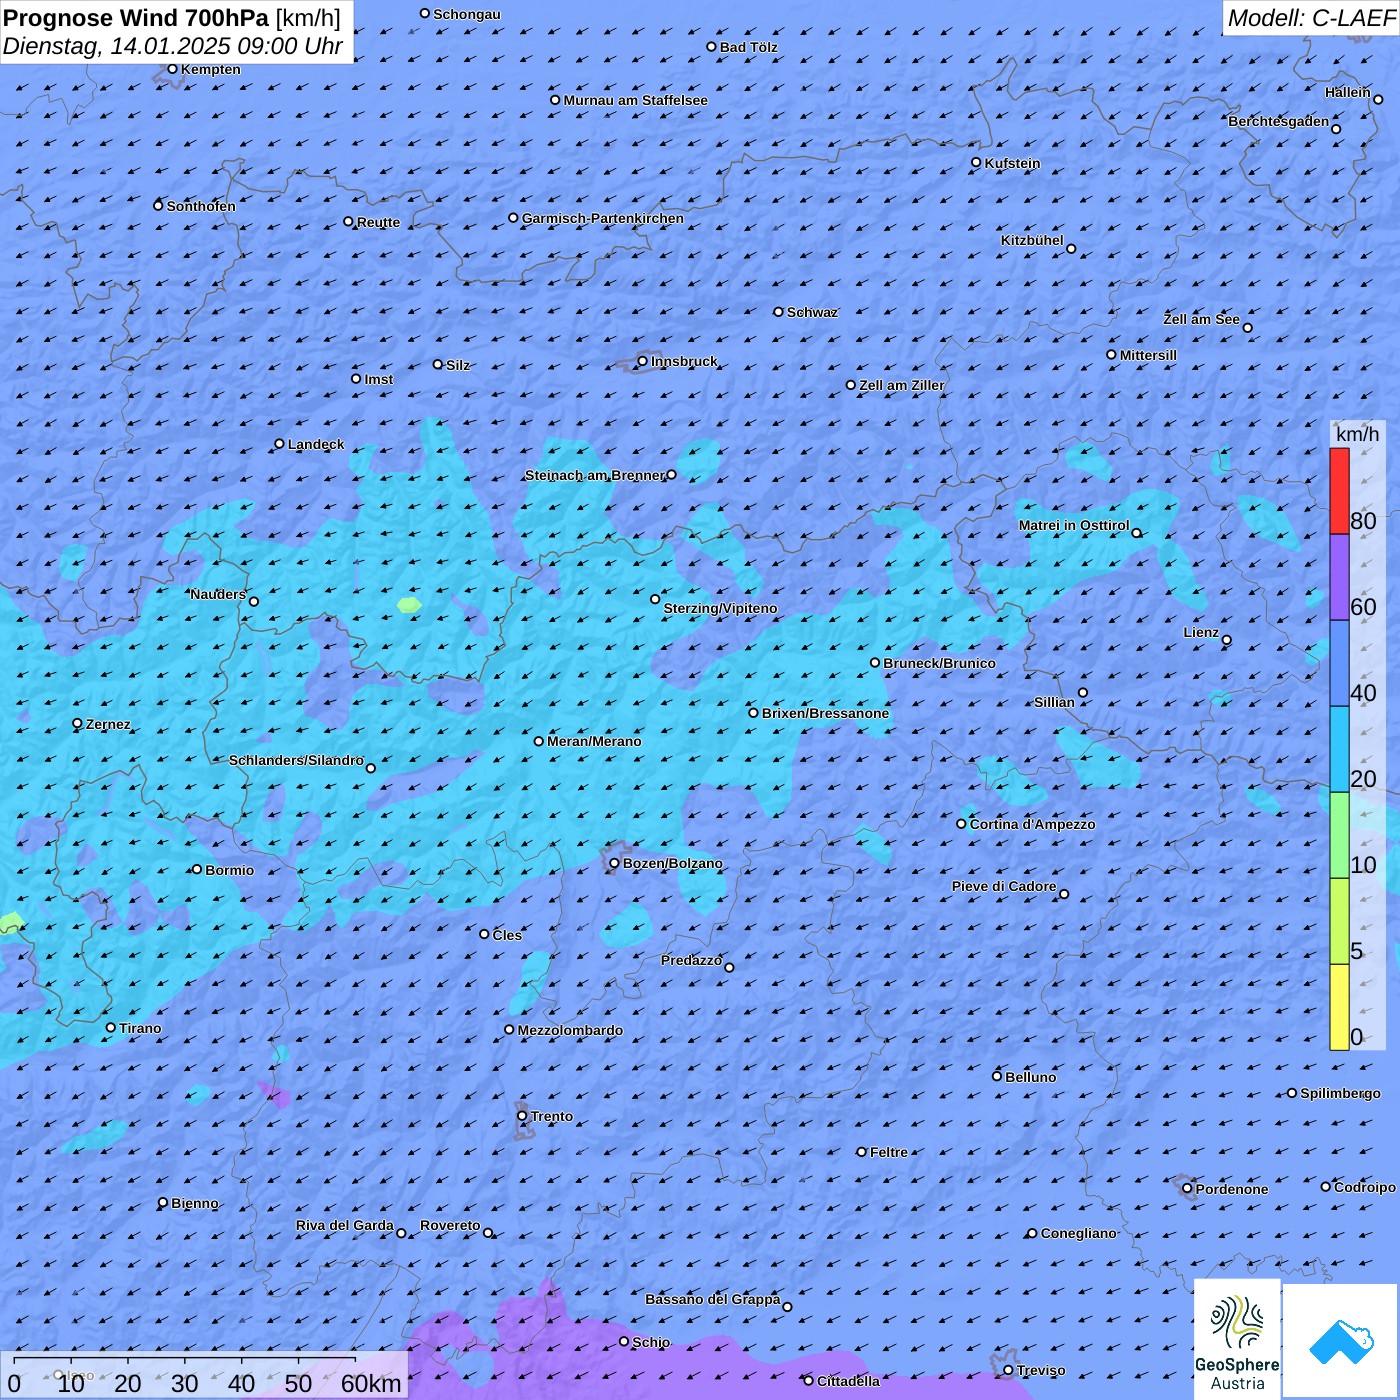Click the 'Modell: C-LAEF' label
This screenshot has height=1400, width=1400.
(1311, 18)
